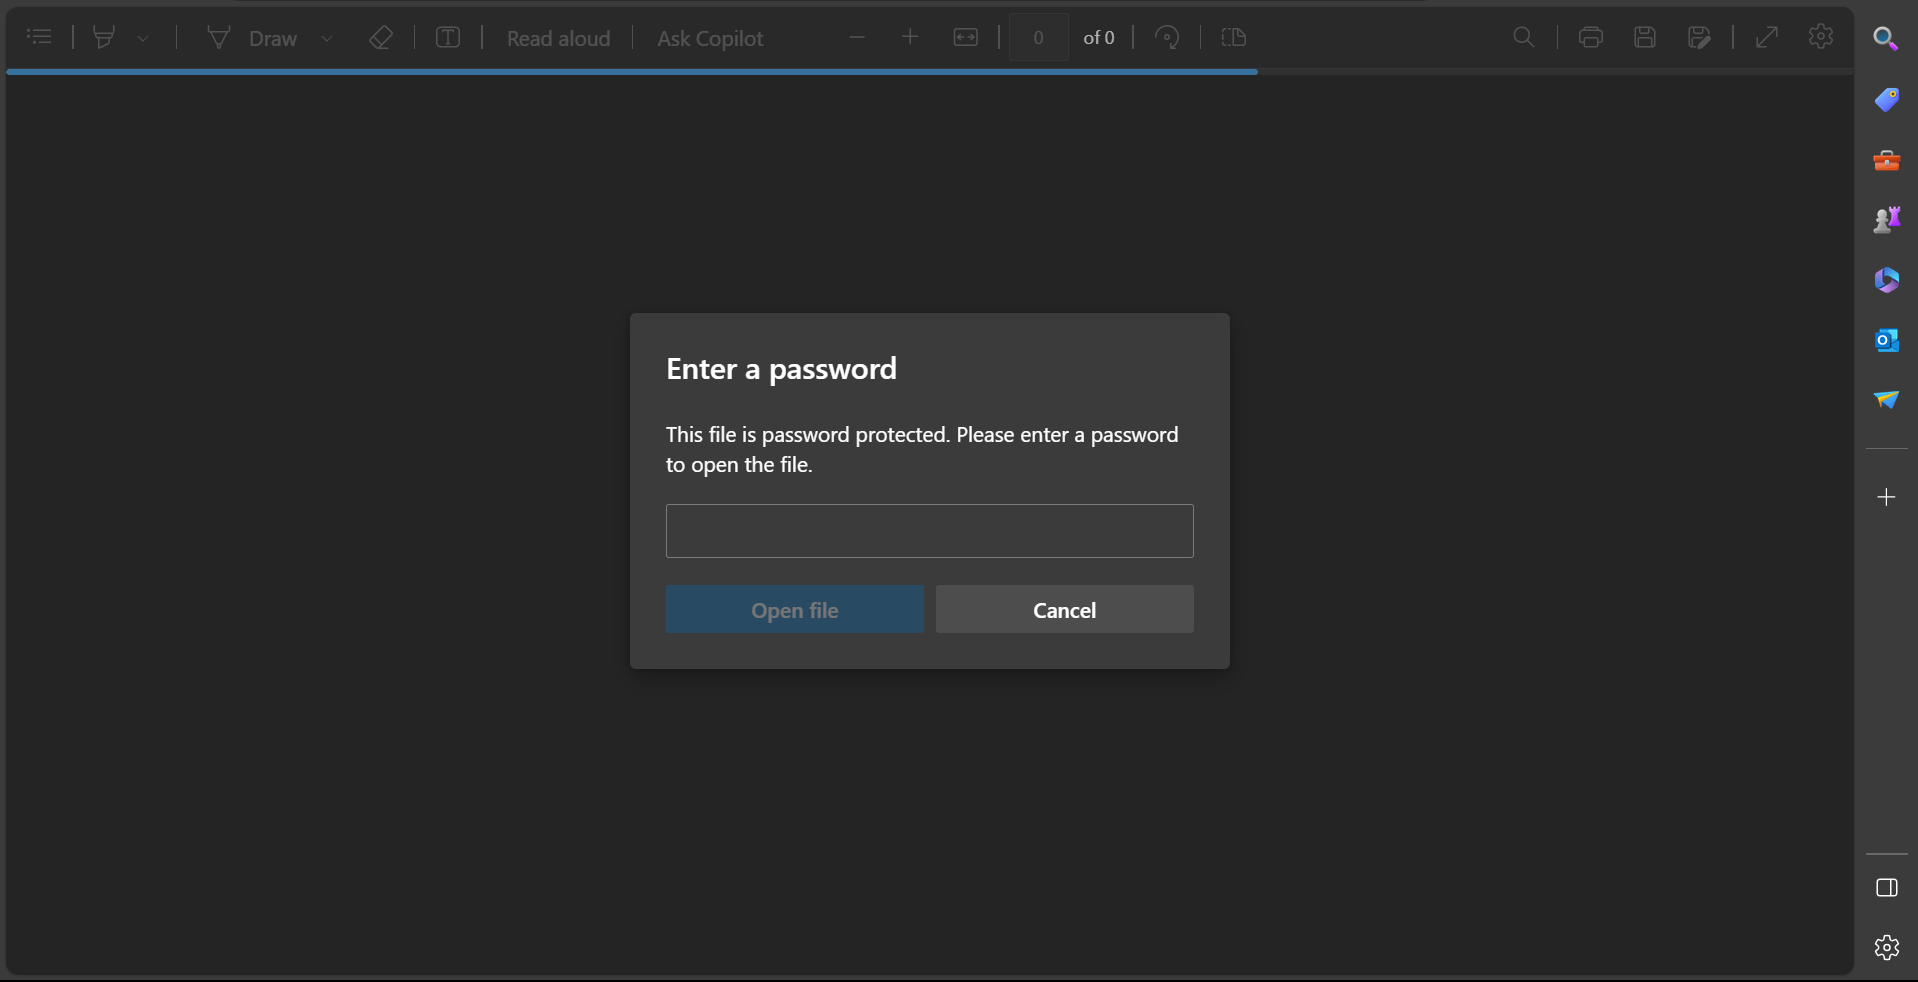Click the Add text tool icon
The height and width of the screenshot is (982, 1918).
pos(448,38)
